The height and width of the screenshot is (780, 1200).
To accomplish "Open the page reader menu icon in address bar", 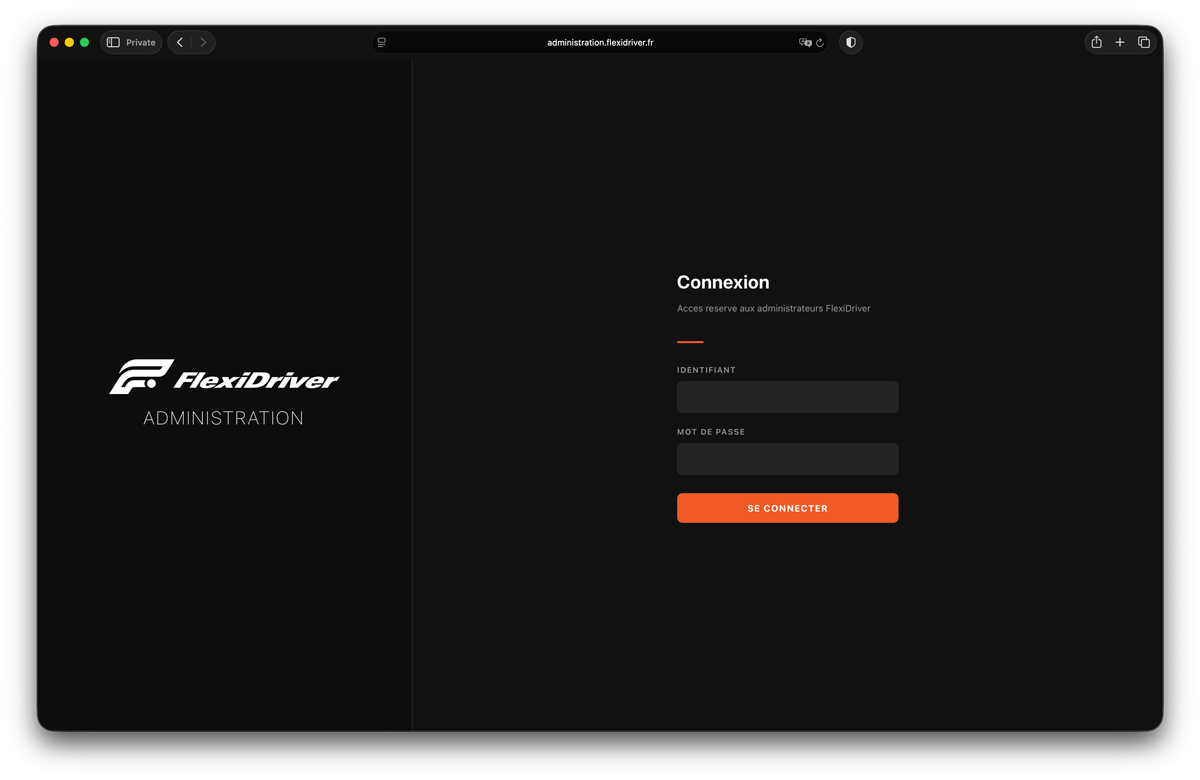I will [382, 42].
